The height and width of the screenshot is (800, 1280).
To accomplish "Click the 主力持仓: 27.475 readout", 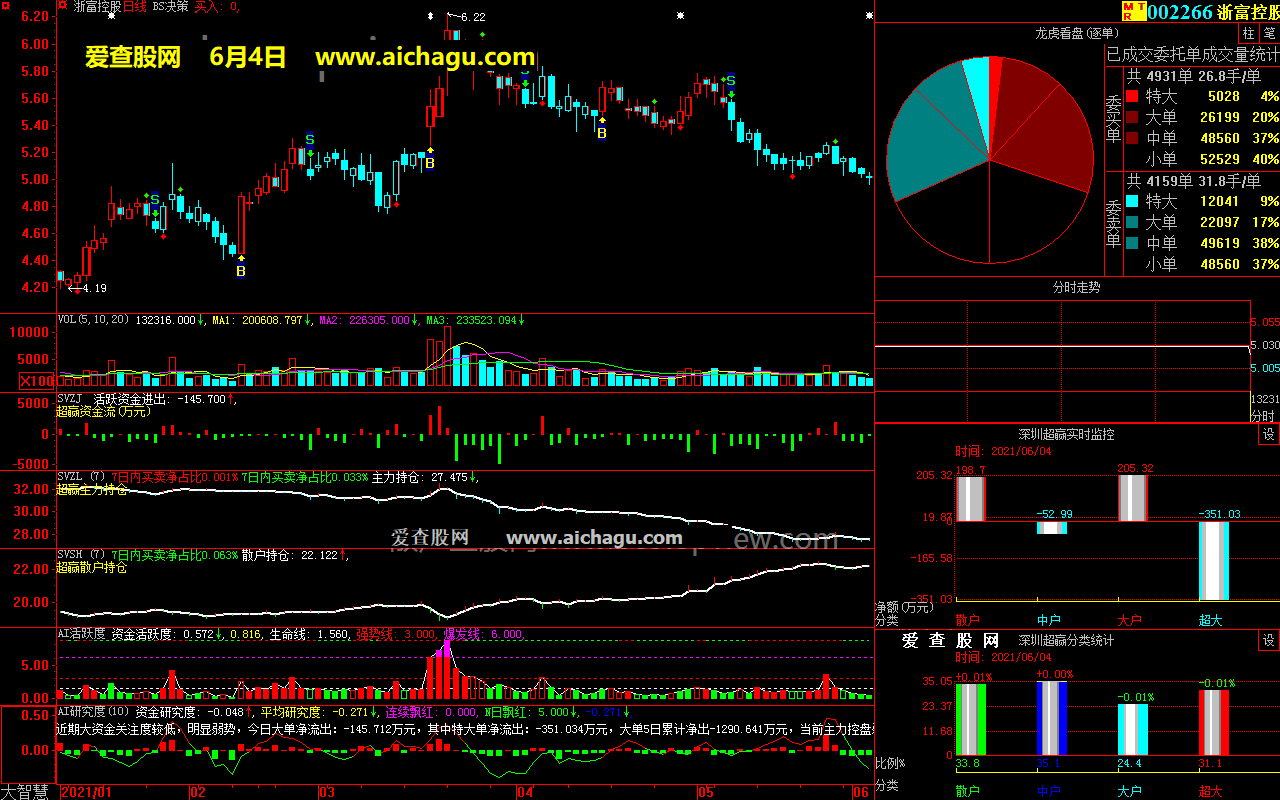I will click(x=420, y=477).
